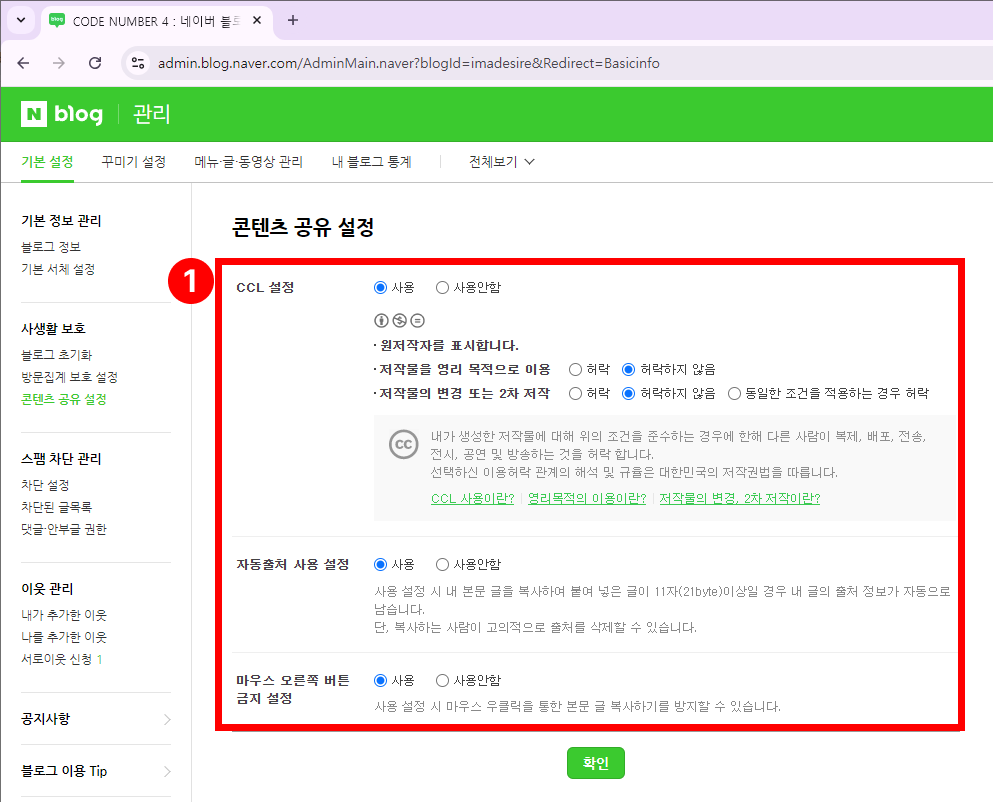Select 사용안함 for CCL 설정
This screenshot has height=802, width=993.
[443, 288]
